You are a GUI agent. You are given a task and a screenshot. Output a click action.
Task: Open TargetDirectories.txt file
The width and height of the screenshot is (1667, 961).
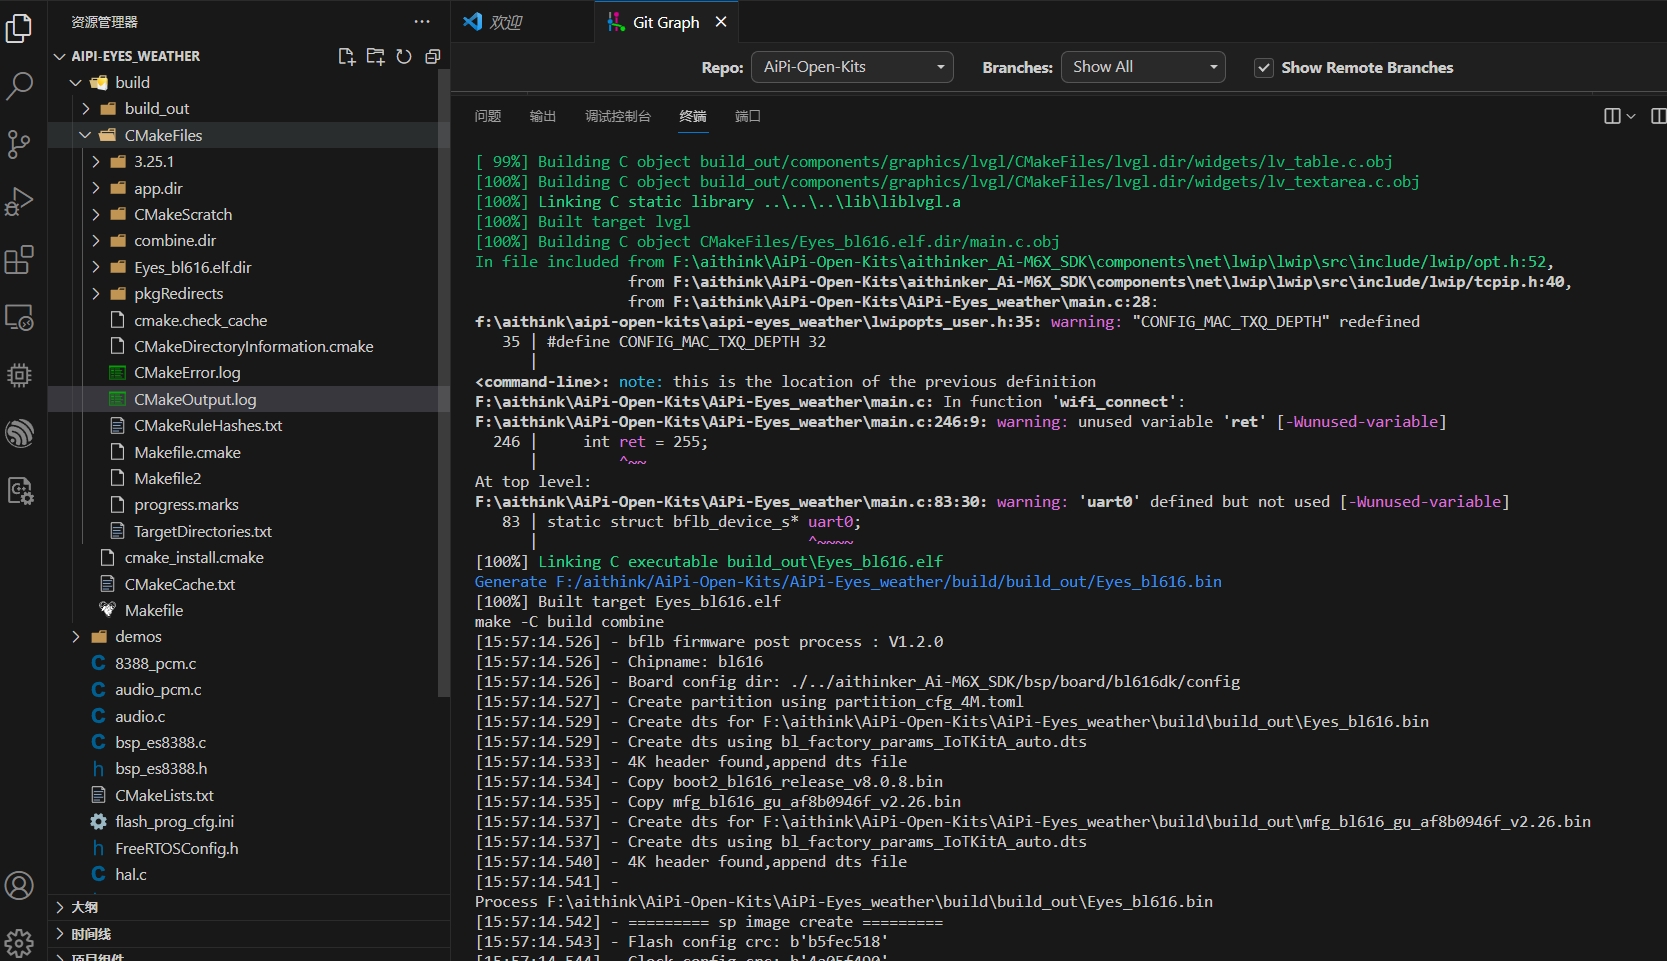tap(203, 531)
